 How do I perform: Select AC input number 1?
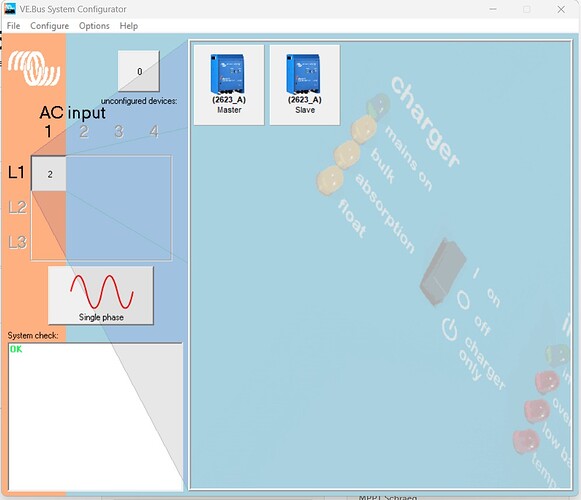48,132
